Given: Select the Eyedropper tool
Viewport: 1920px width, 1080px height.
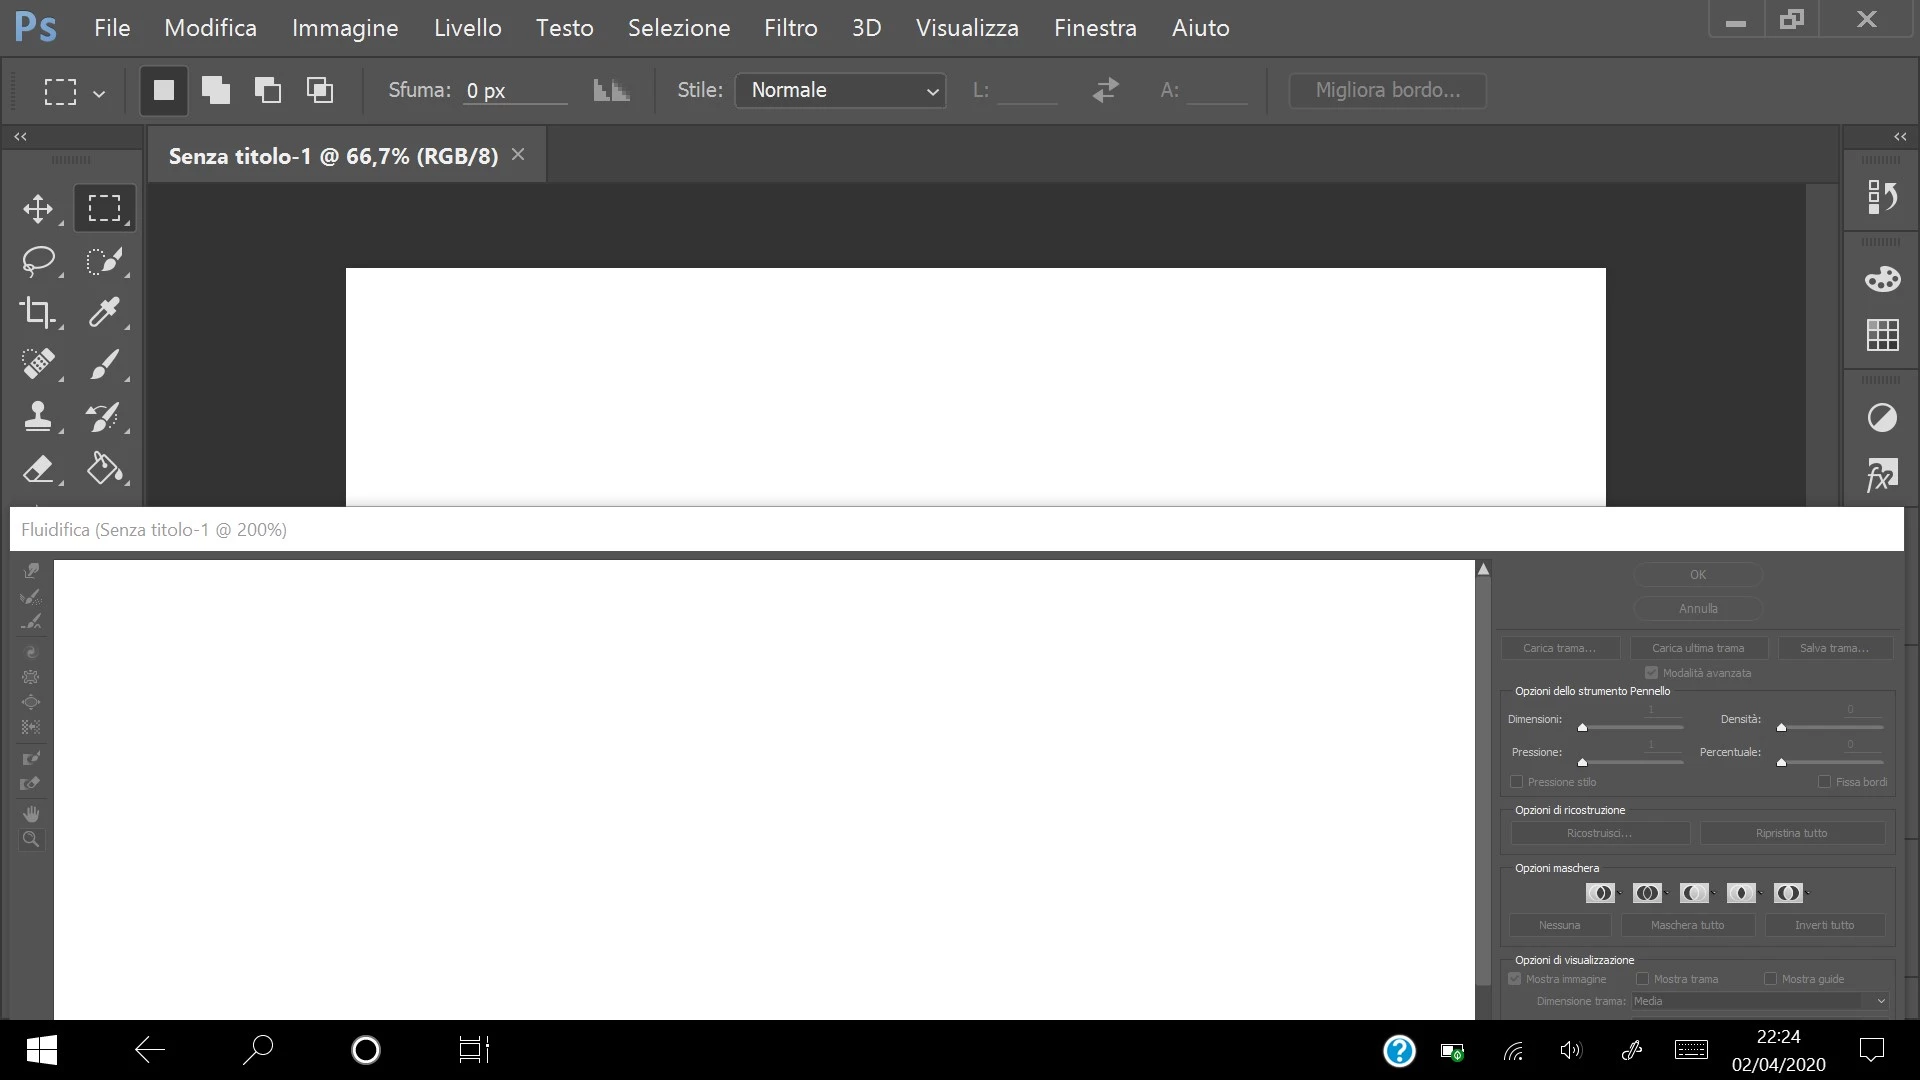Looking at the screenshot, I should coord(104,313).
